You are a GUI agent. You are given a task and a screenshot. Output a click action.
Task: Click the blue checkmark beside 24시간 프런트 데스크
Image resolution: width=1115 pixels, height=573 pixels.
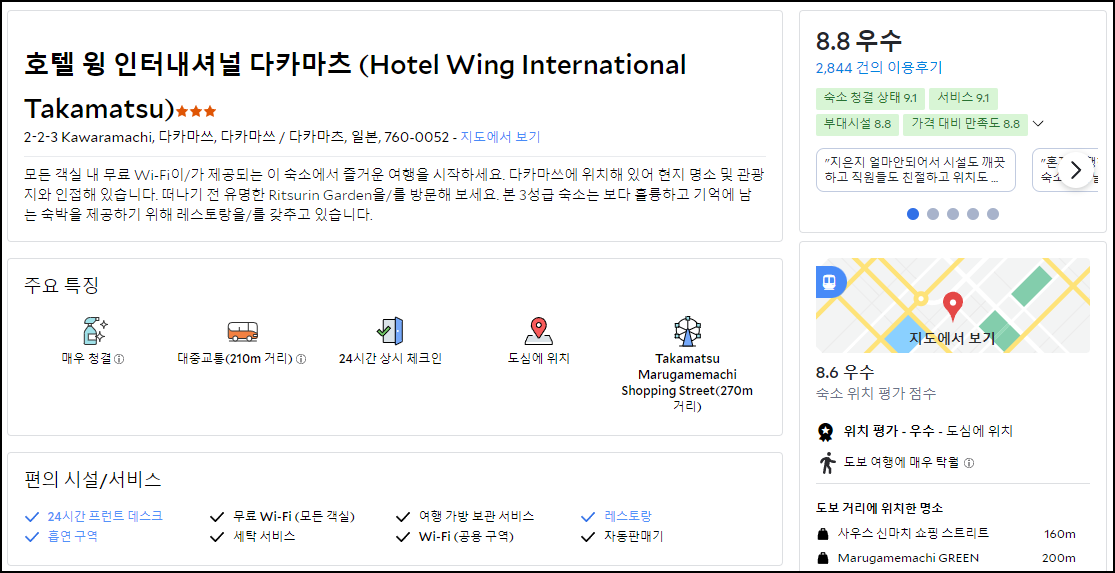click(32, 516)
